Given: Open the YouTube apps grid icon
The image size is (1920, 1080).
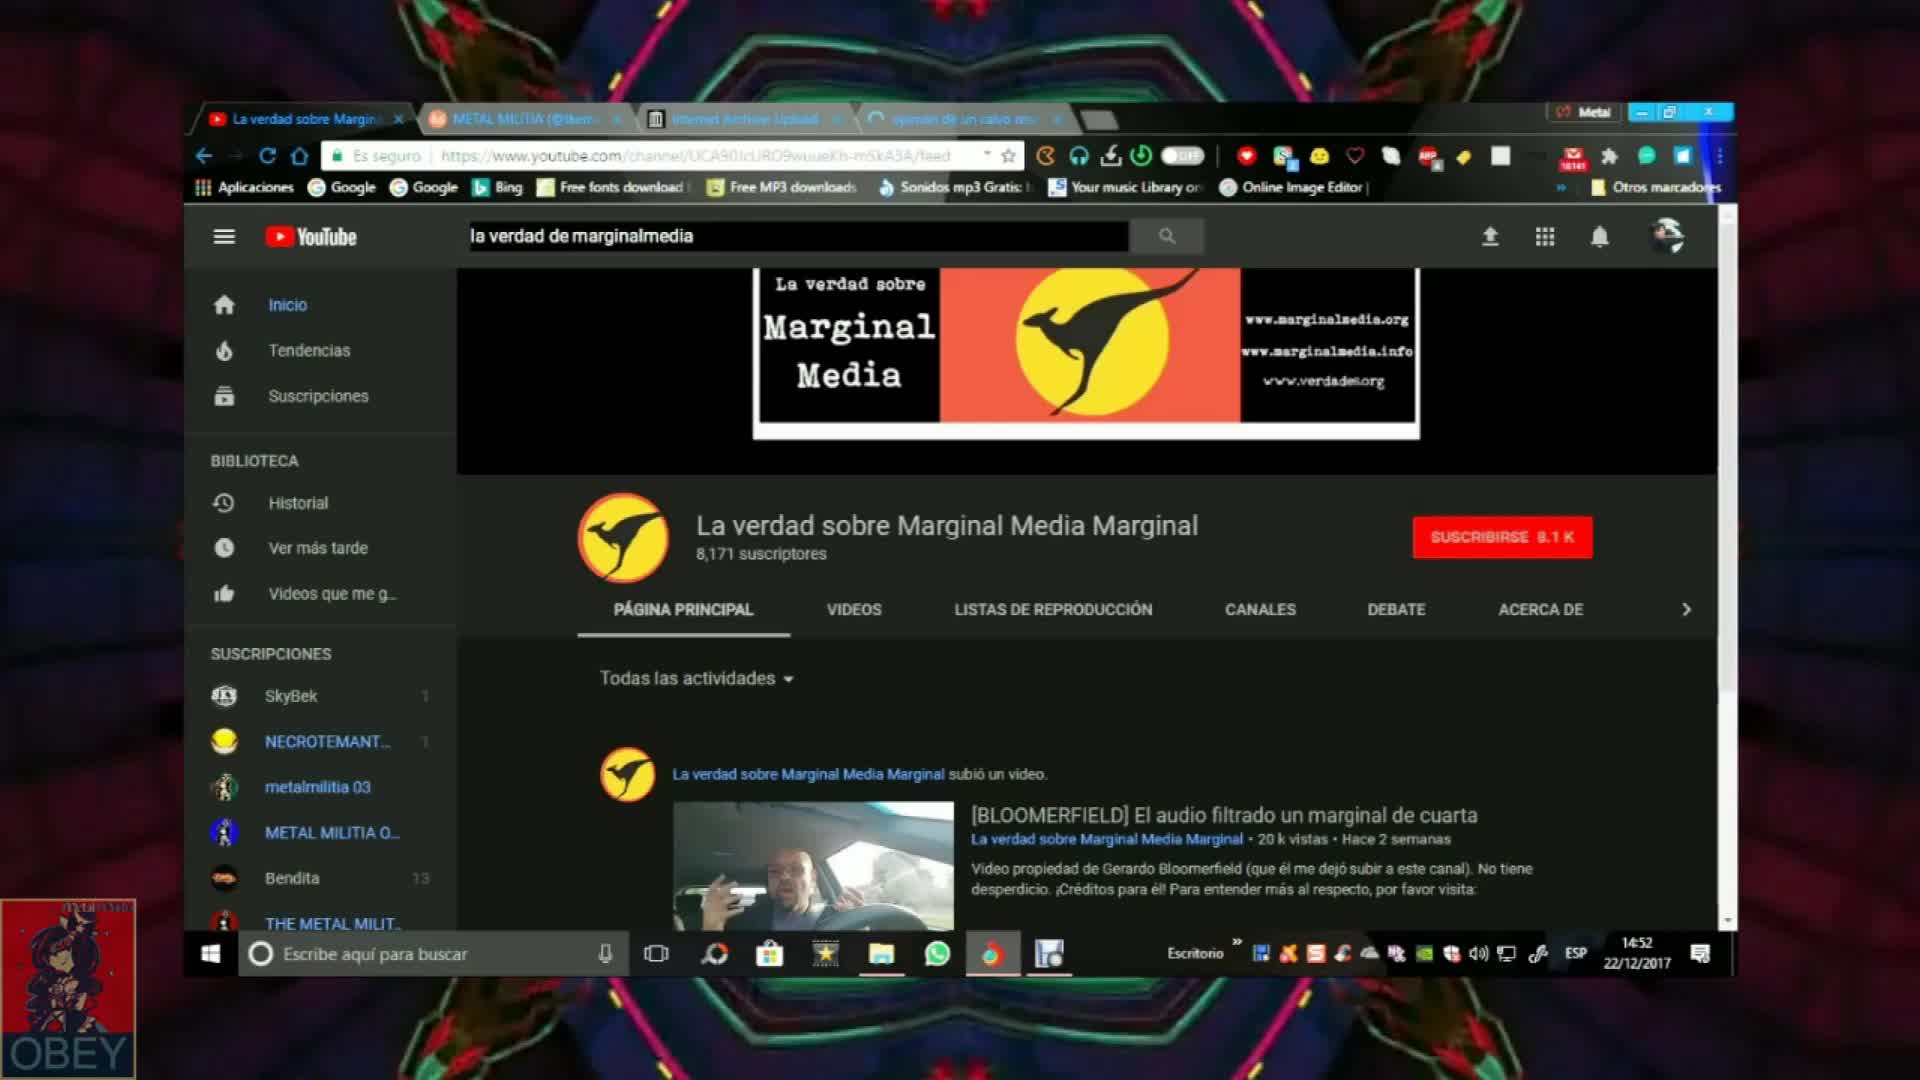Looking at the screenshot, I should (1545, 236).
